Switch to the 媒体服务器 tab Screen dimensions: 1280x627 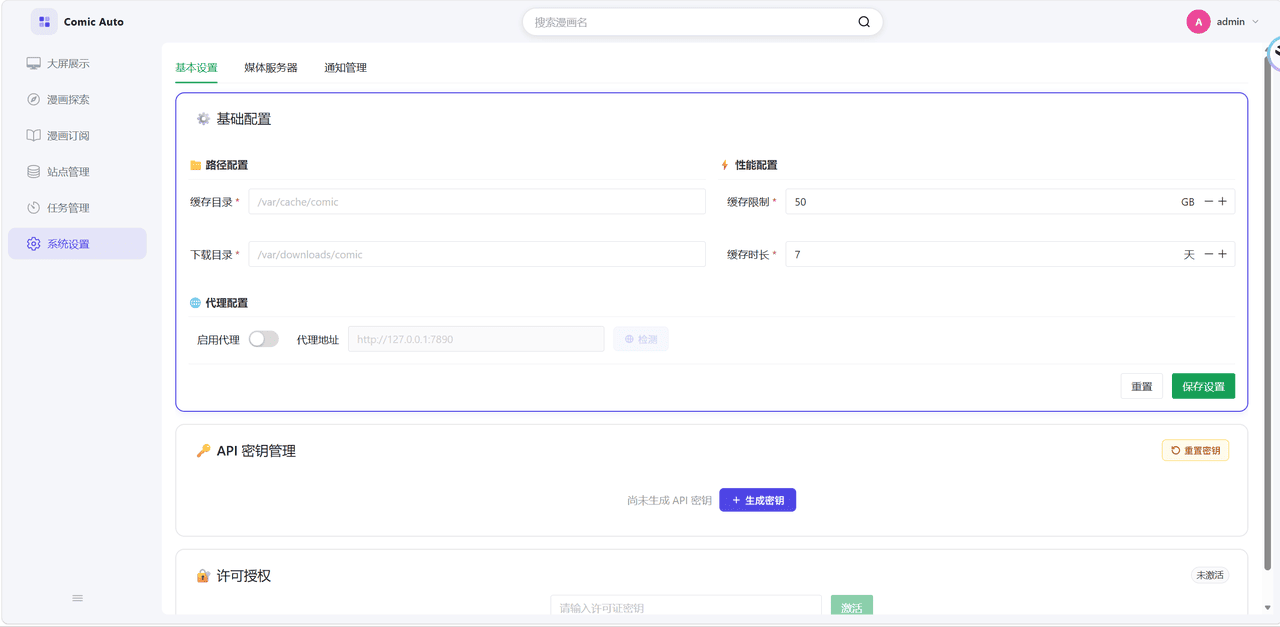point(271,68)
